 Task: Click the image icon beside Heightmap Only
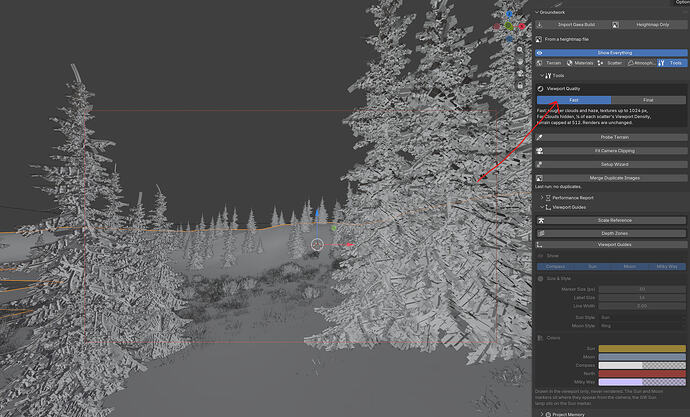tap(616, 25)
